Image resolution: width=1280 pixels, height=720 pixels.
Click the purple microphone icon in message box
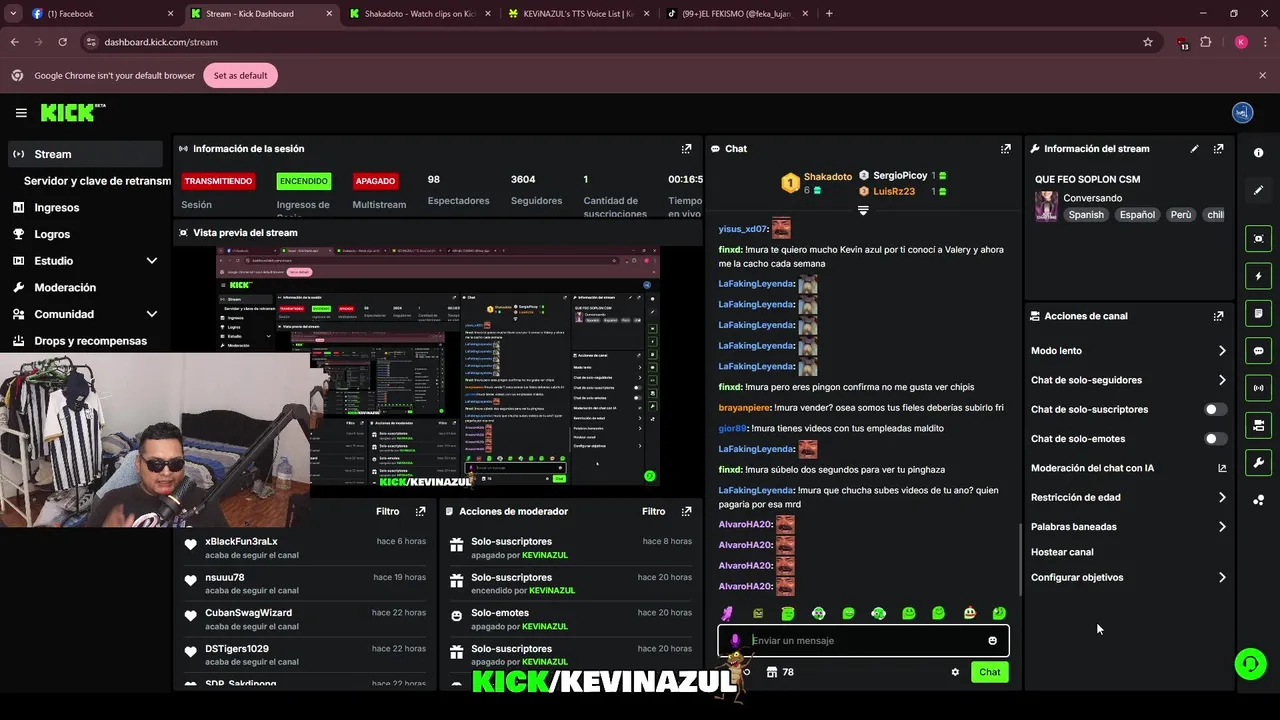735,641
